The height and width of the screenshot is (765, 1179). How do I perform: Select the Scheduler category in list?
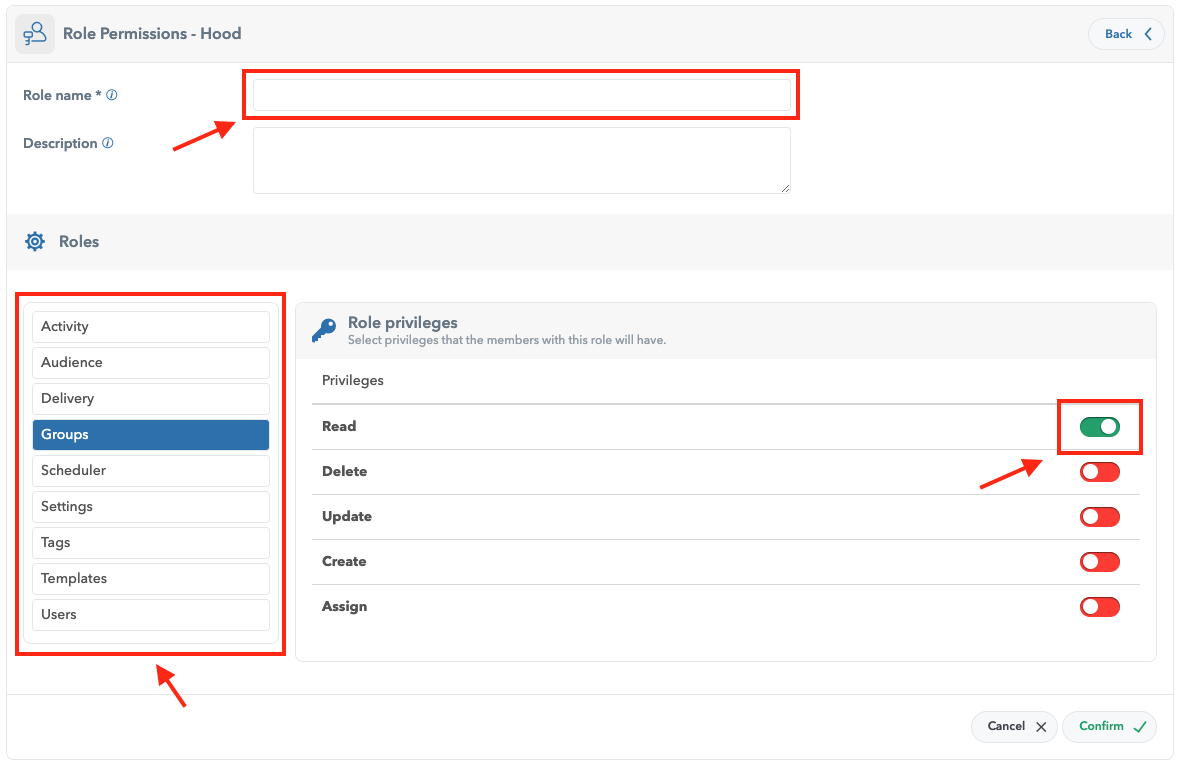pyautogui.click(x=151, y=471)
